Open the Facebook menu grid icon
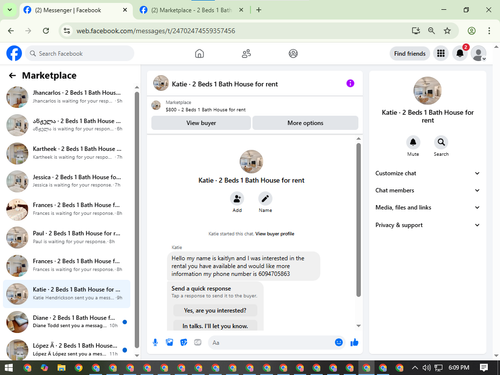The height and width of the screenshot is (375, 500). coord(441,53)
